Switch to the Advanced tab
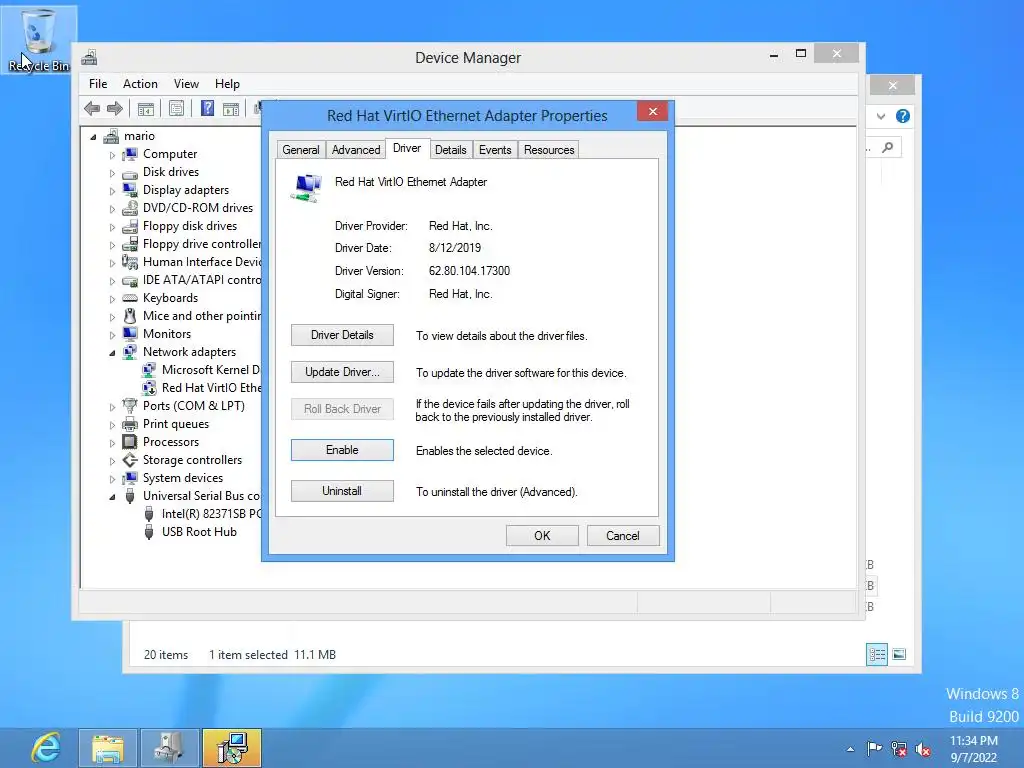The image size is (1024, 768). pyautogui.click(x=356, y=150)
